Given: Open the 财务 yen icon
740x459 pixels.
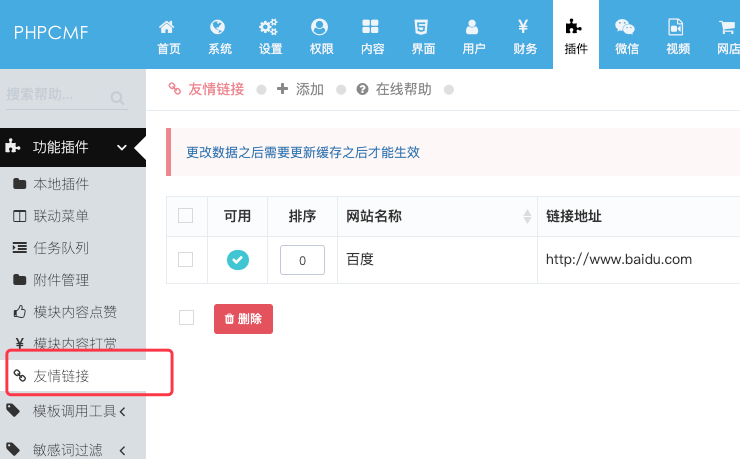Looking at the screenshot, I should coord(523,26).
